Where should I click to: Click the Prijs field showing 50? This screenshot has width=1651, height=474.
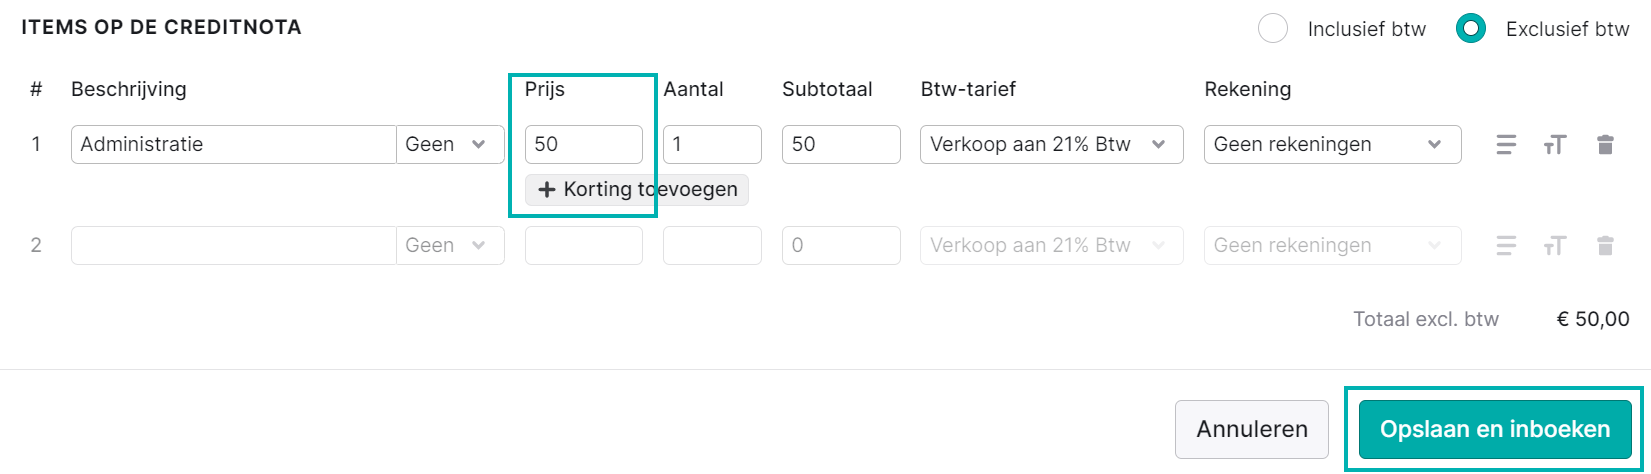tap(584, 144)
